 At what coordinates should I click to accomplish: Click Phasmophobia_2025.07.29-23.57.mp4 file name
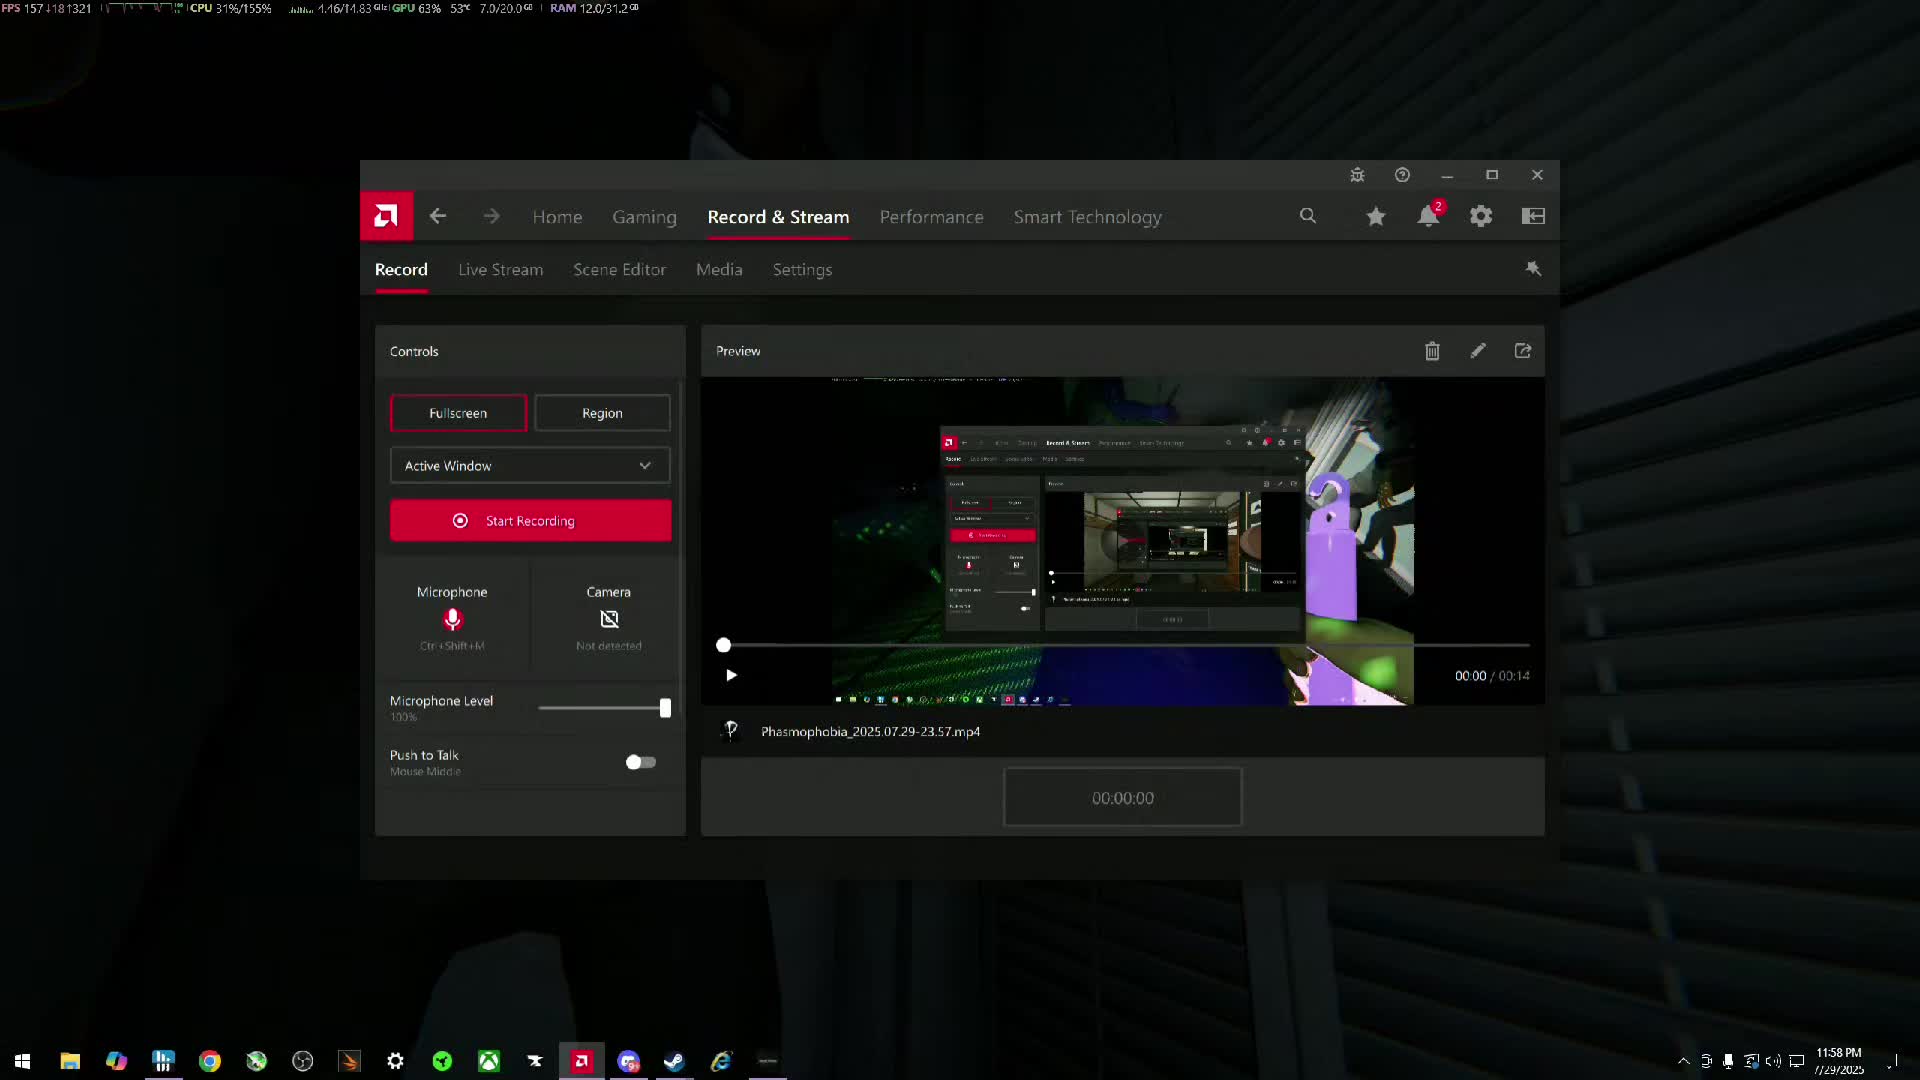[870, 732]
